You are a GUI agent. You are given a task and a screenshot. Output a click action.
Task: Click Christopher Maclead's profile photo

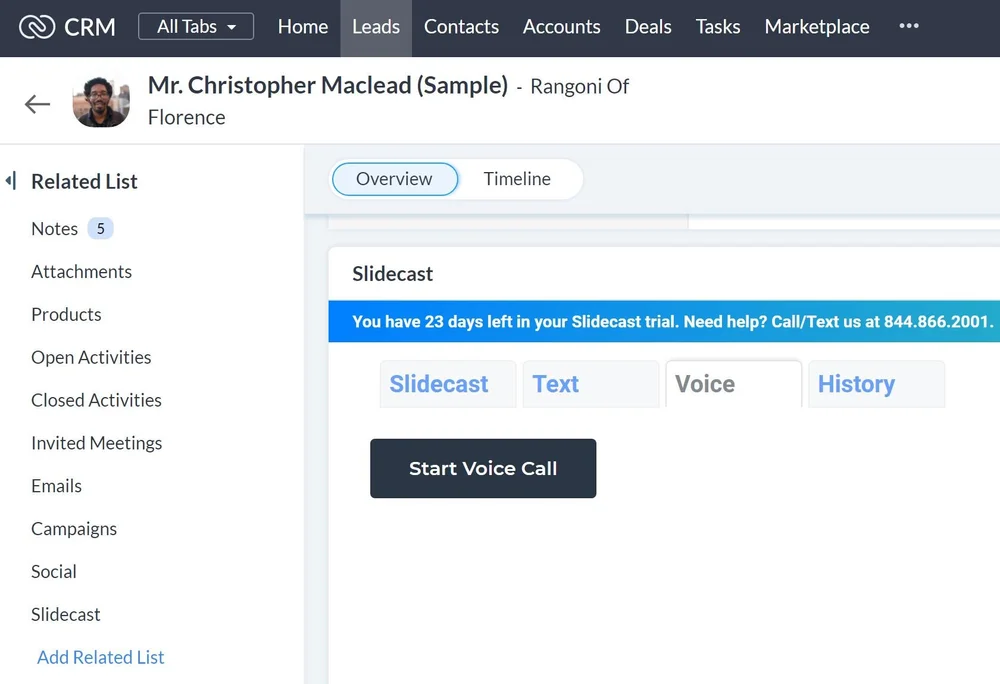[100, 101]
